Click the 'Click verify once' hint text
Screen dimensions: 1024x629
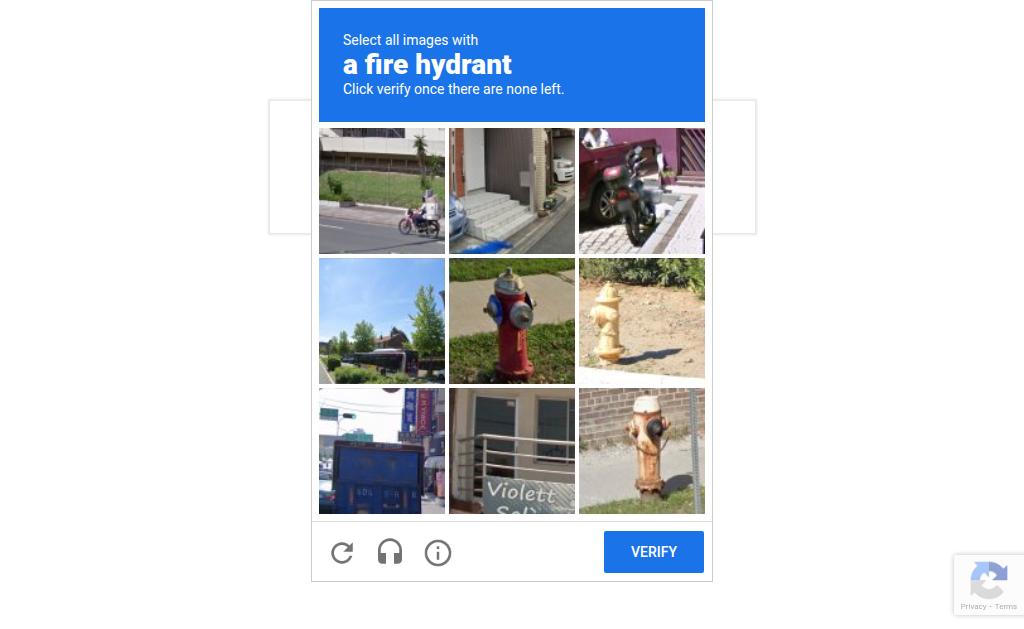click(x=453, y=89)
